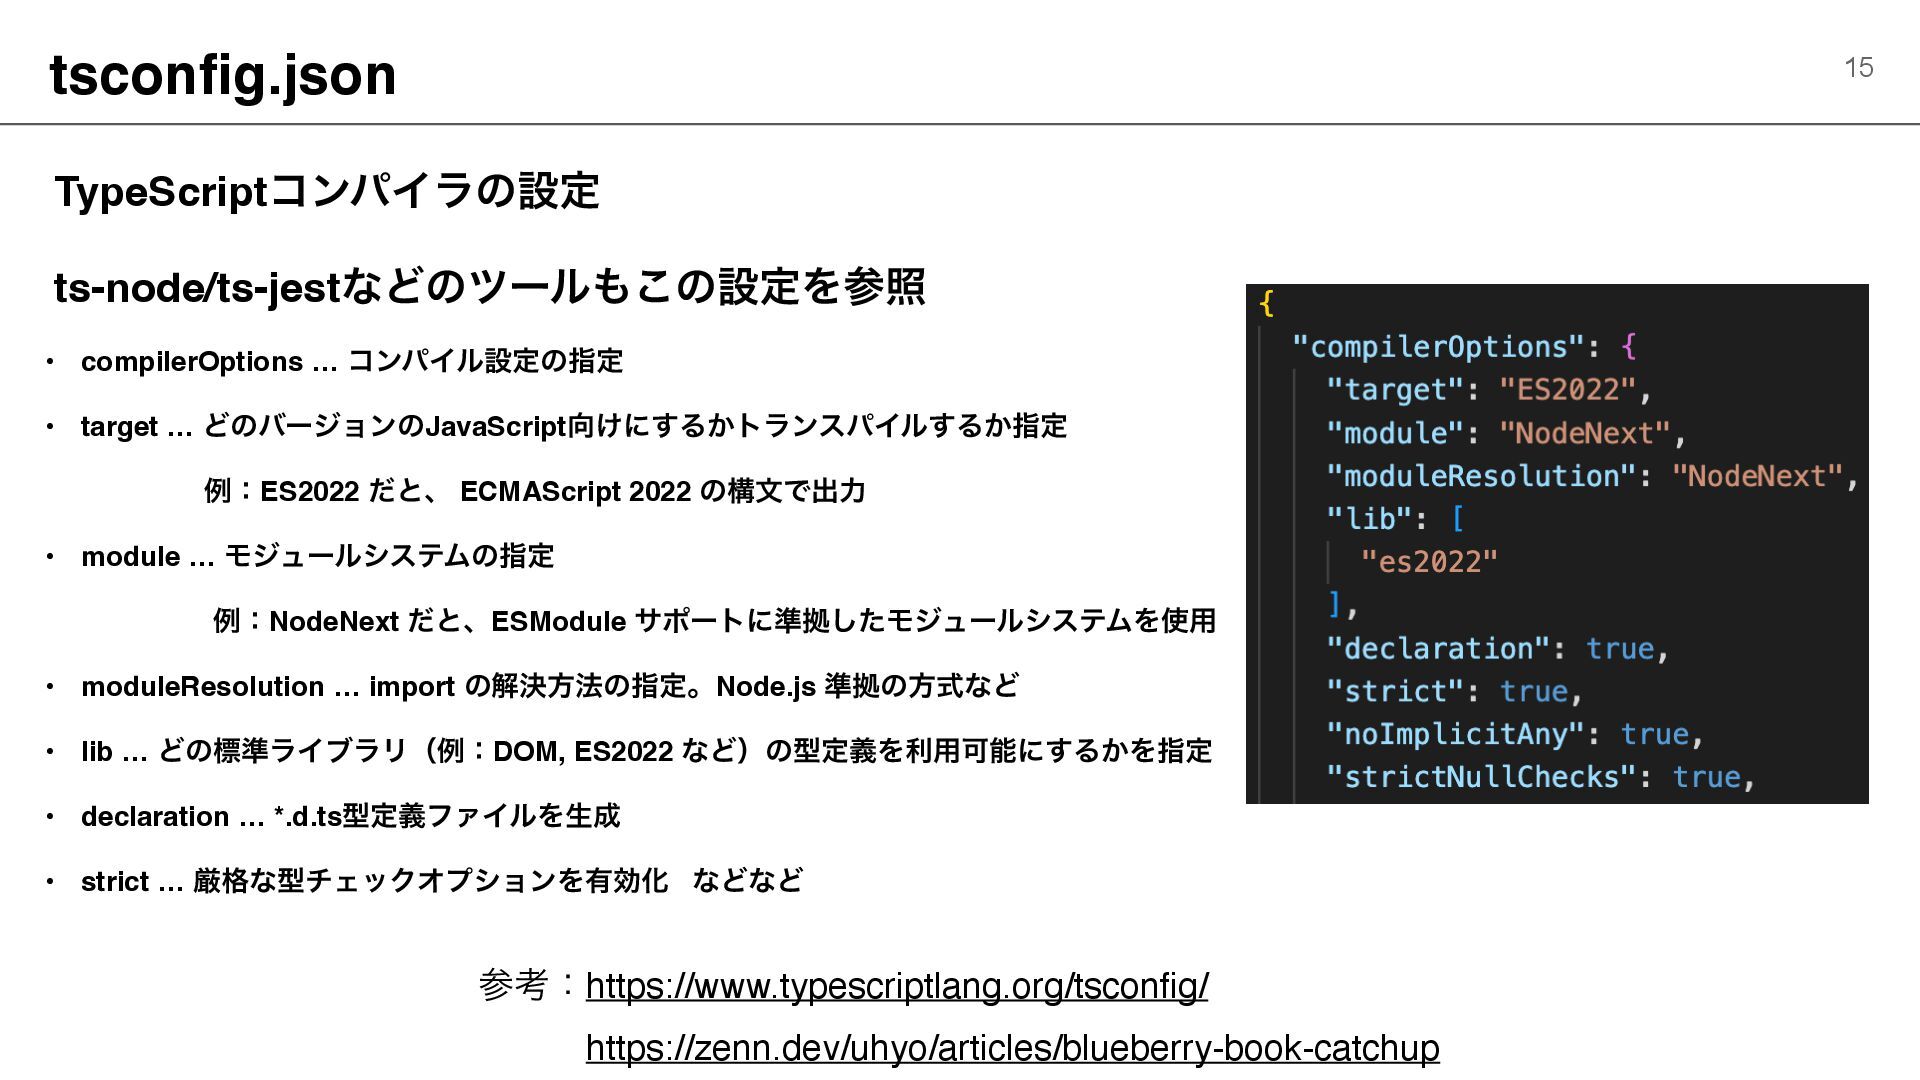This screenshot has width=1920, height=1080.
Task: Select the ts-node/ts-jest heading line
Action: click(x=489, y=288)
